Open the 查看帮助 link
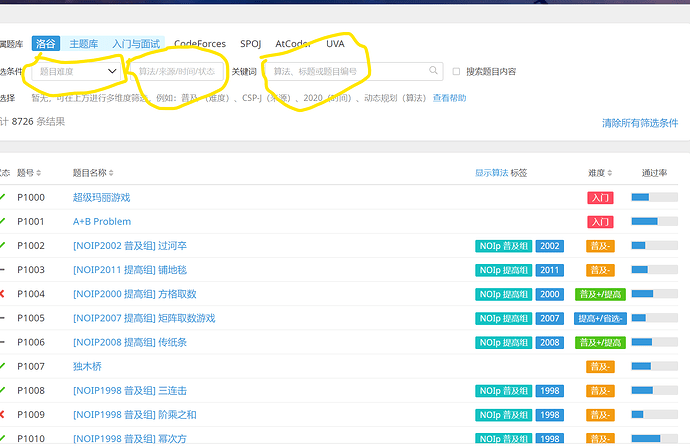The width and height of the screenshot is (690, 448). tap(449, 98)
